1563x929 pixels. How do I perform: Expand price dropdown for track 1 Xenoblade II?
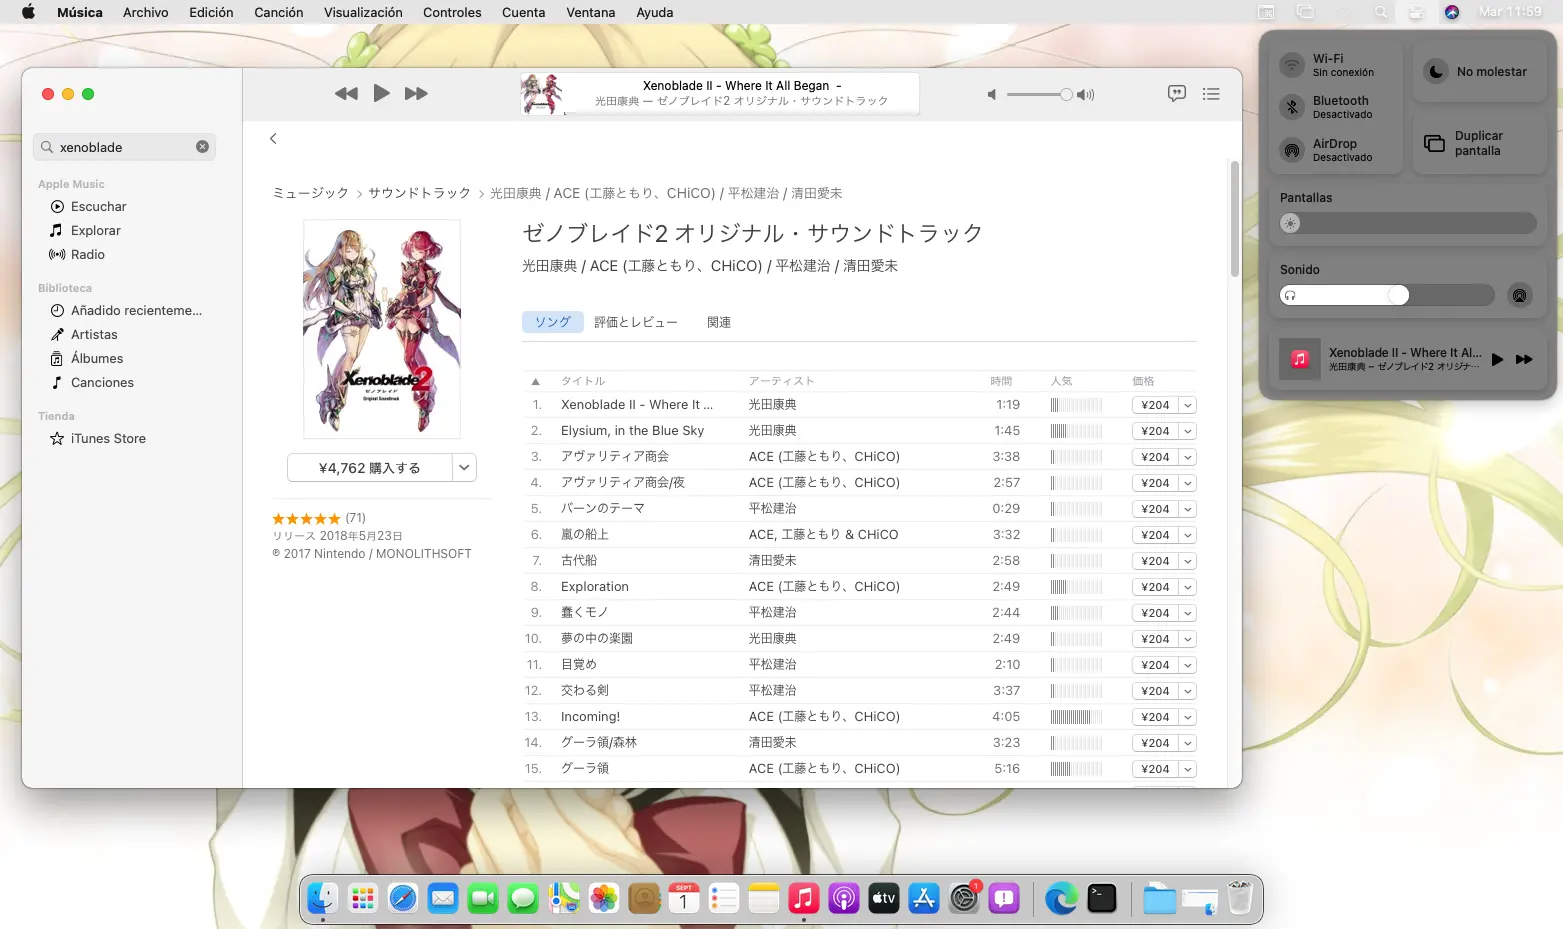pos(1187,405)
